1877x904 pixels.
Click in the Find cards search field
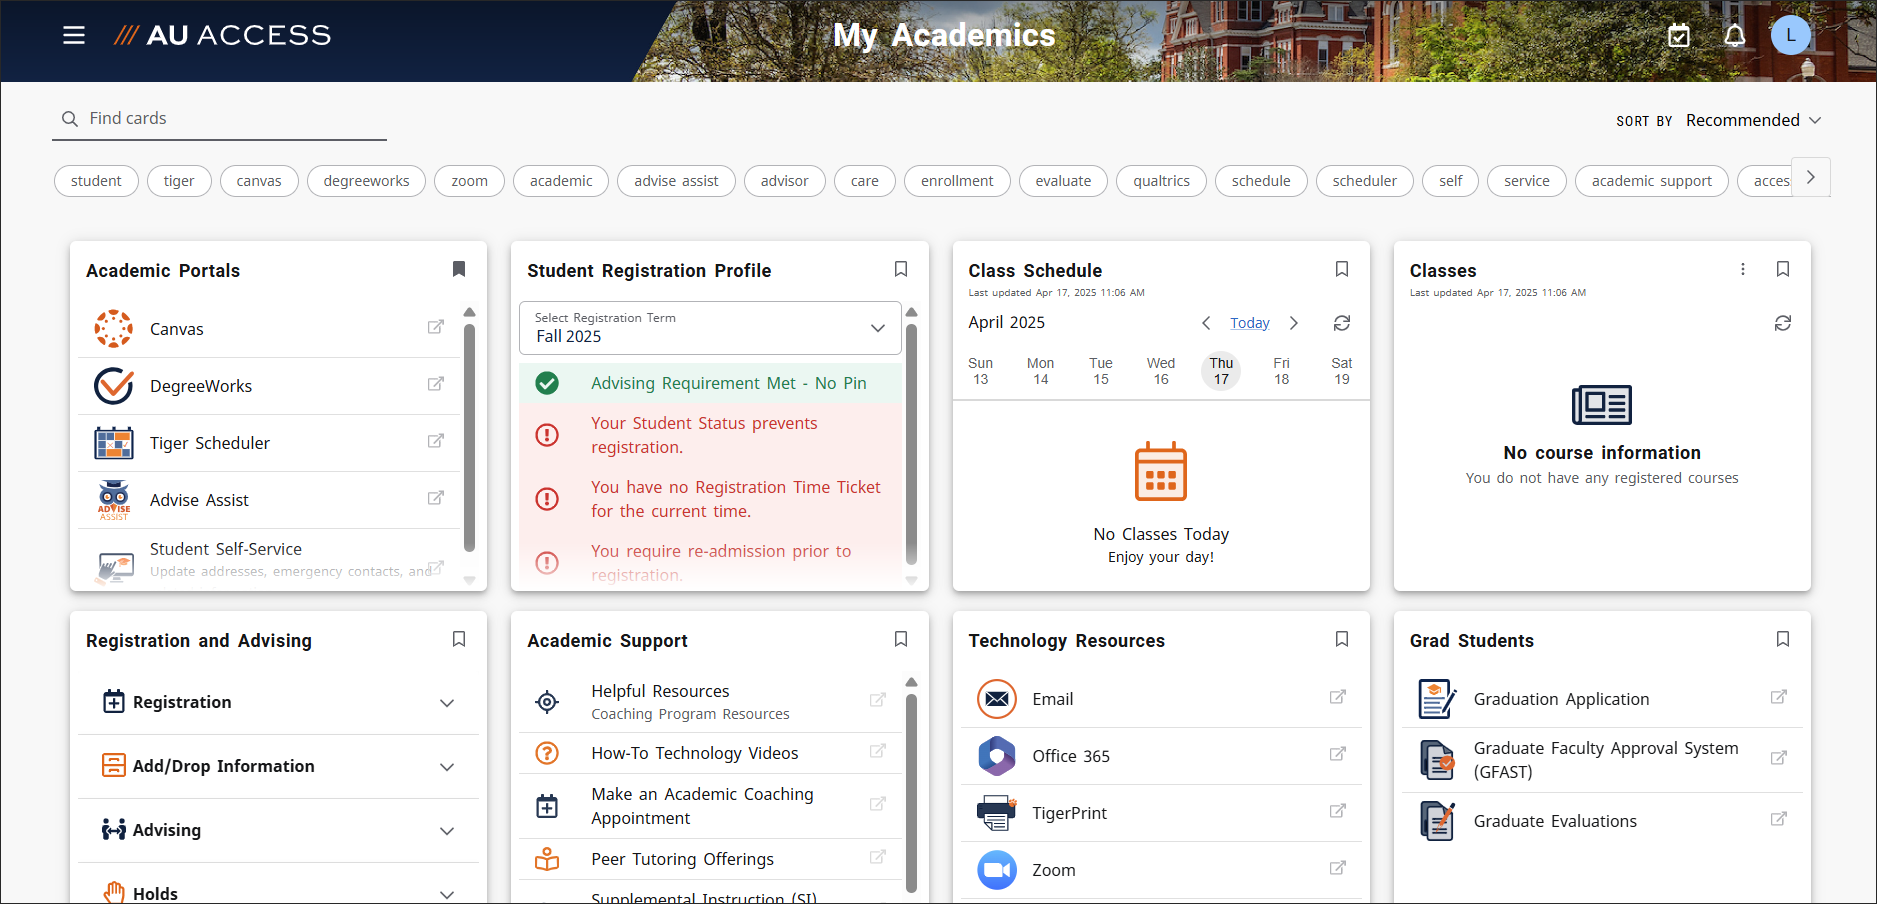(x=220, y=118)
